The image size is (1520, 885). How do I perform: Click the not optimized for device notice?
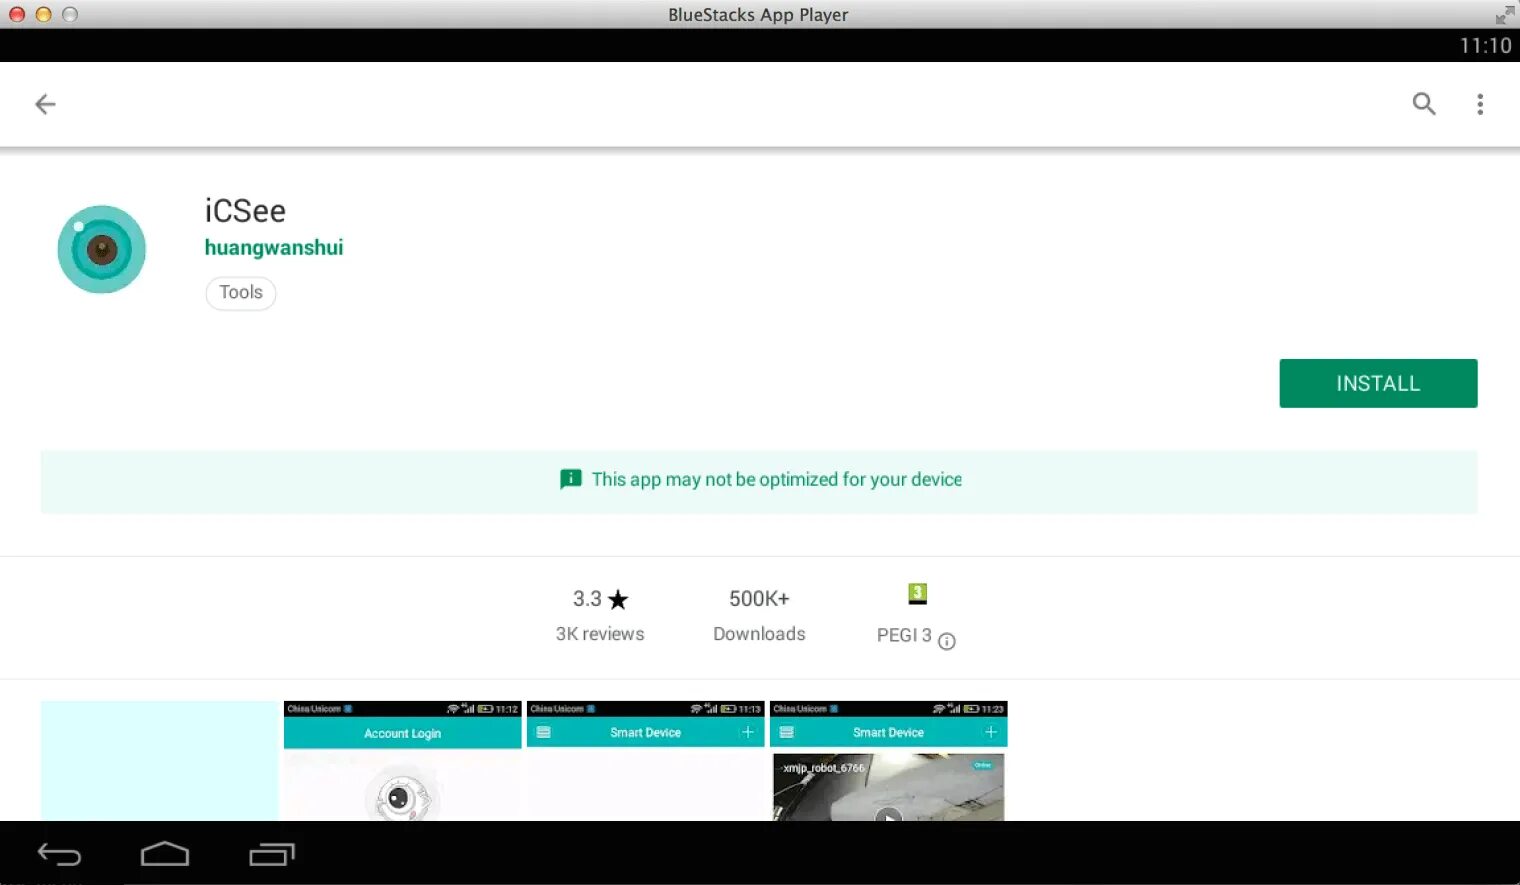click(759, 481)
